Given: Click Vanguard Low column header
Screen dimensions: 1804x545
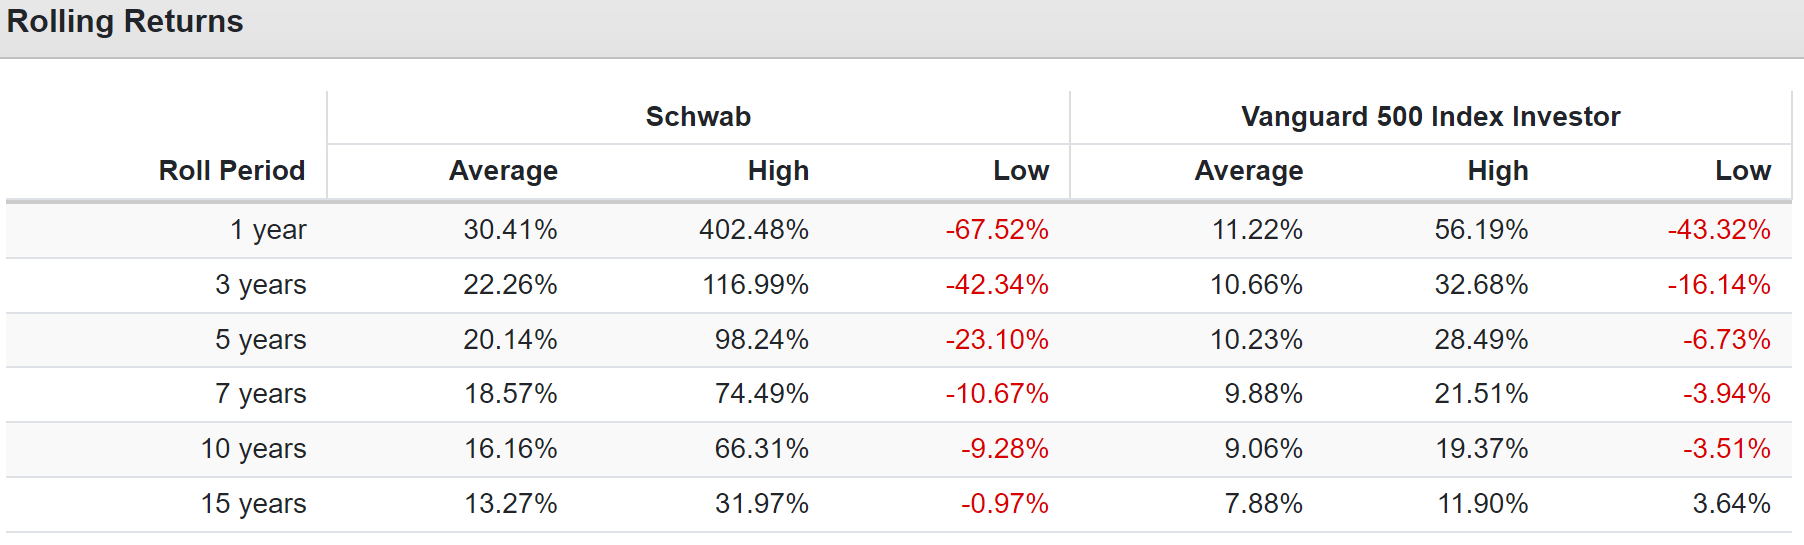Looking at the screenshot, I should coord(1743,171).
